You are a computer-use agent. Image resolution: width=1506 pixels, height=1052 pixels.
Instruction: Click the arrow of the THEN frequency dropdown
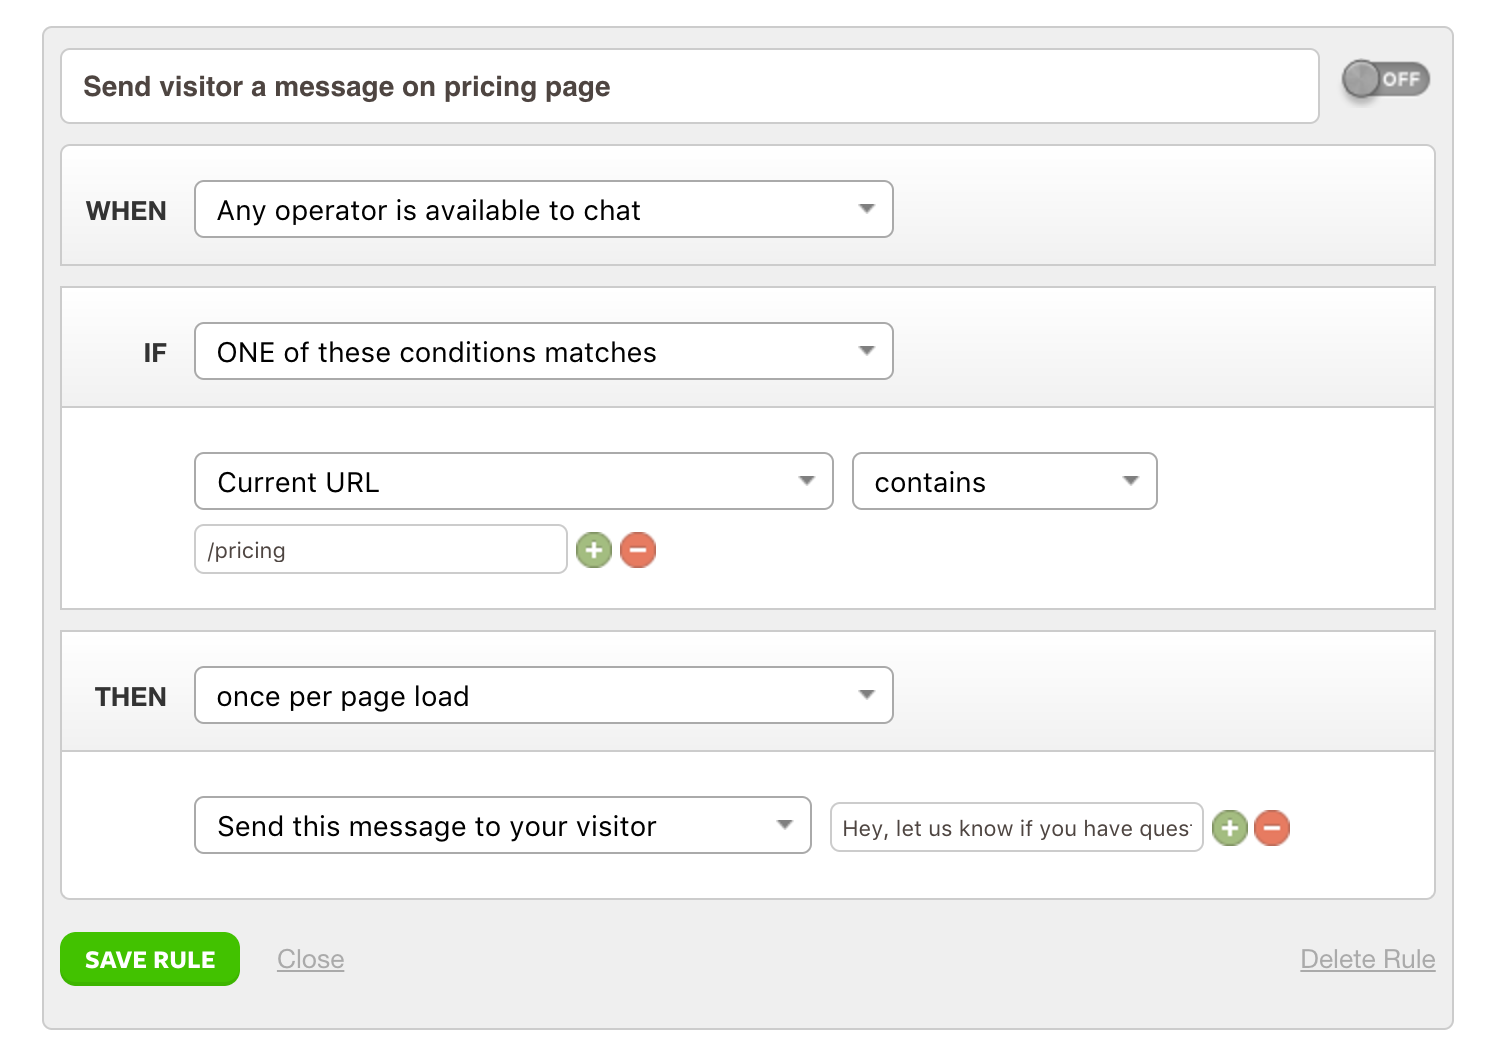click(x=866, y=695)
